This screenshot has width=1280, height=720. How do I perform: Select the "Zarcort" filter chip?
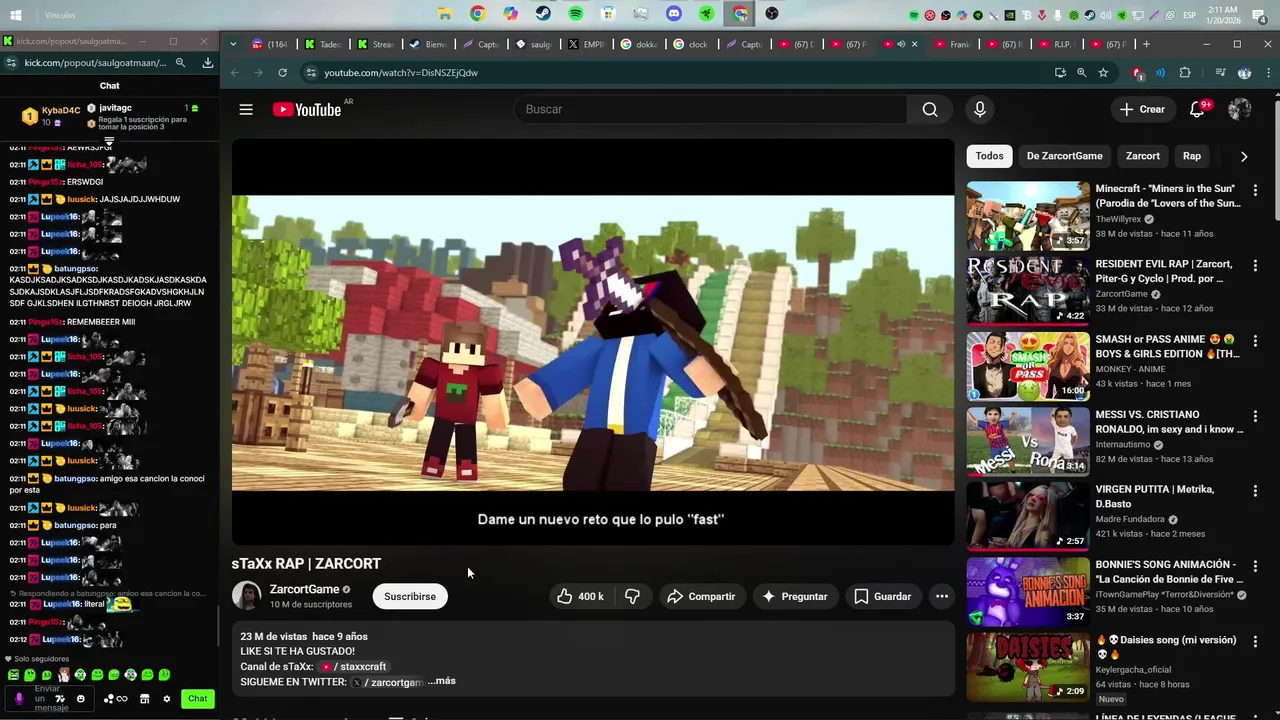tap(1143, 156)
